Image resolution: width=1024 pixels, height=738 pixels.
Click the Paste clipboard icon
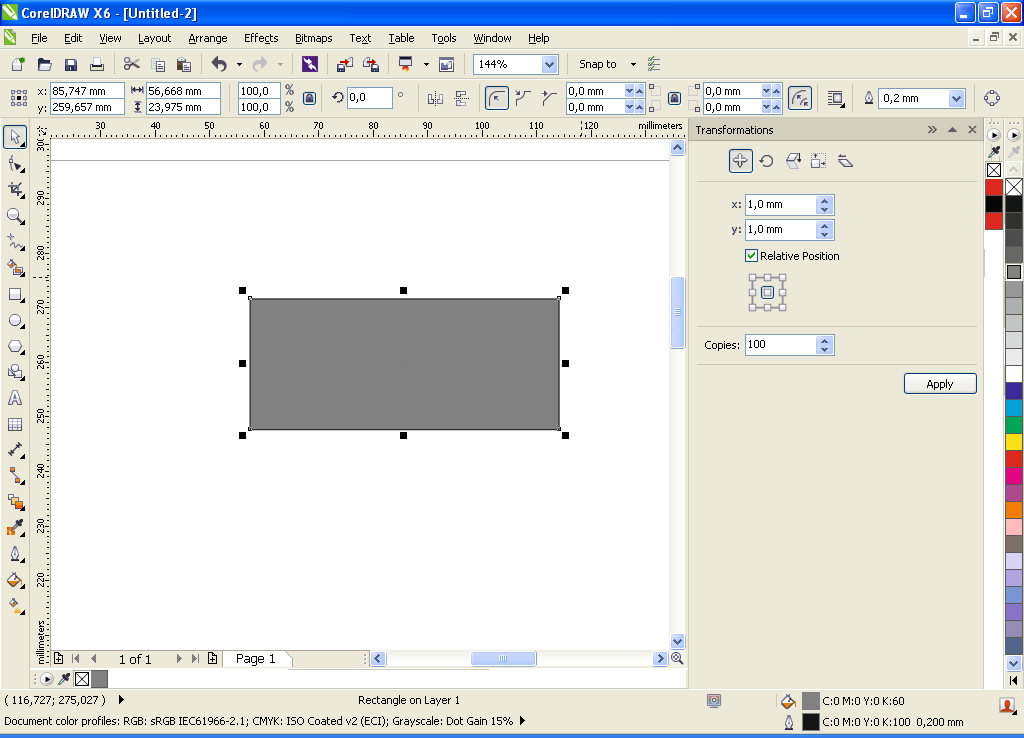(184, 64)
